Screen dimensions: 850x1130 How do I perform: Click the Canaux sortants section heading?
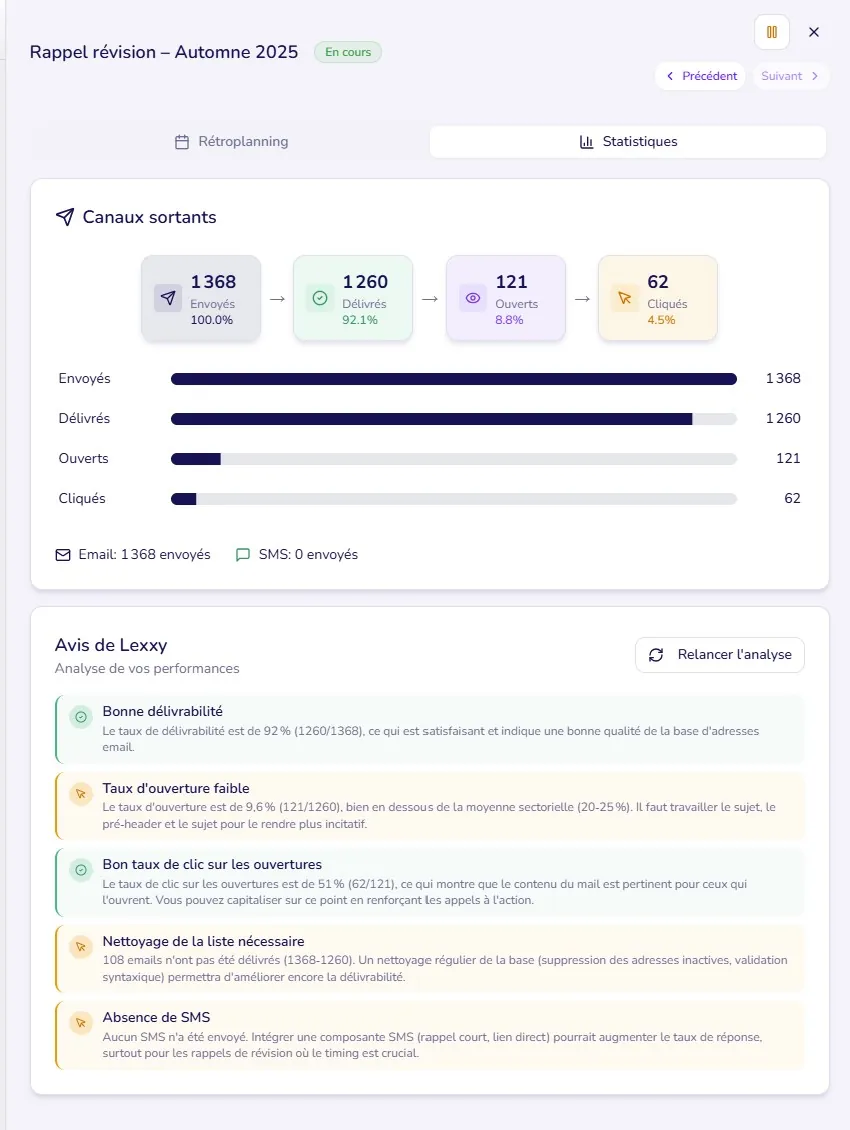149,217
